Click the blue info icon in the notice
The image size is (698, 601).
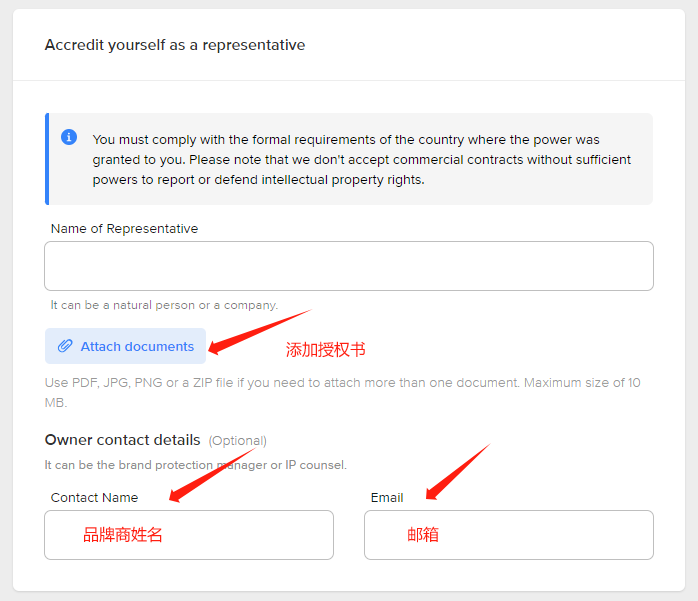point(69,137)
